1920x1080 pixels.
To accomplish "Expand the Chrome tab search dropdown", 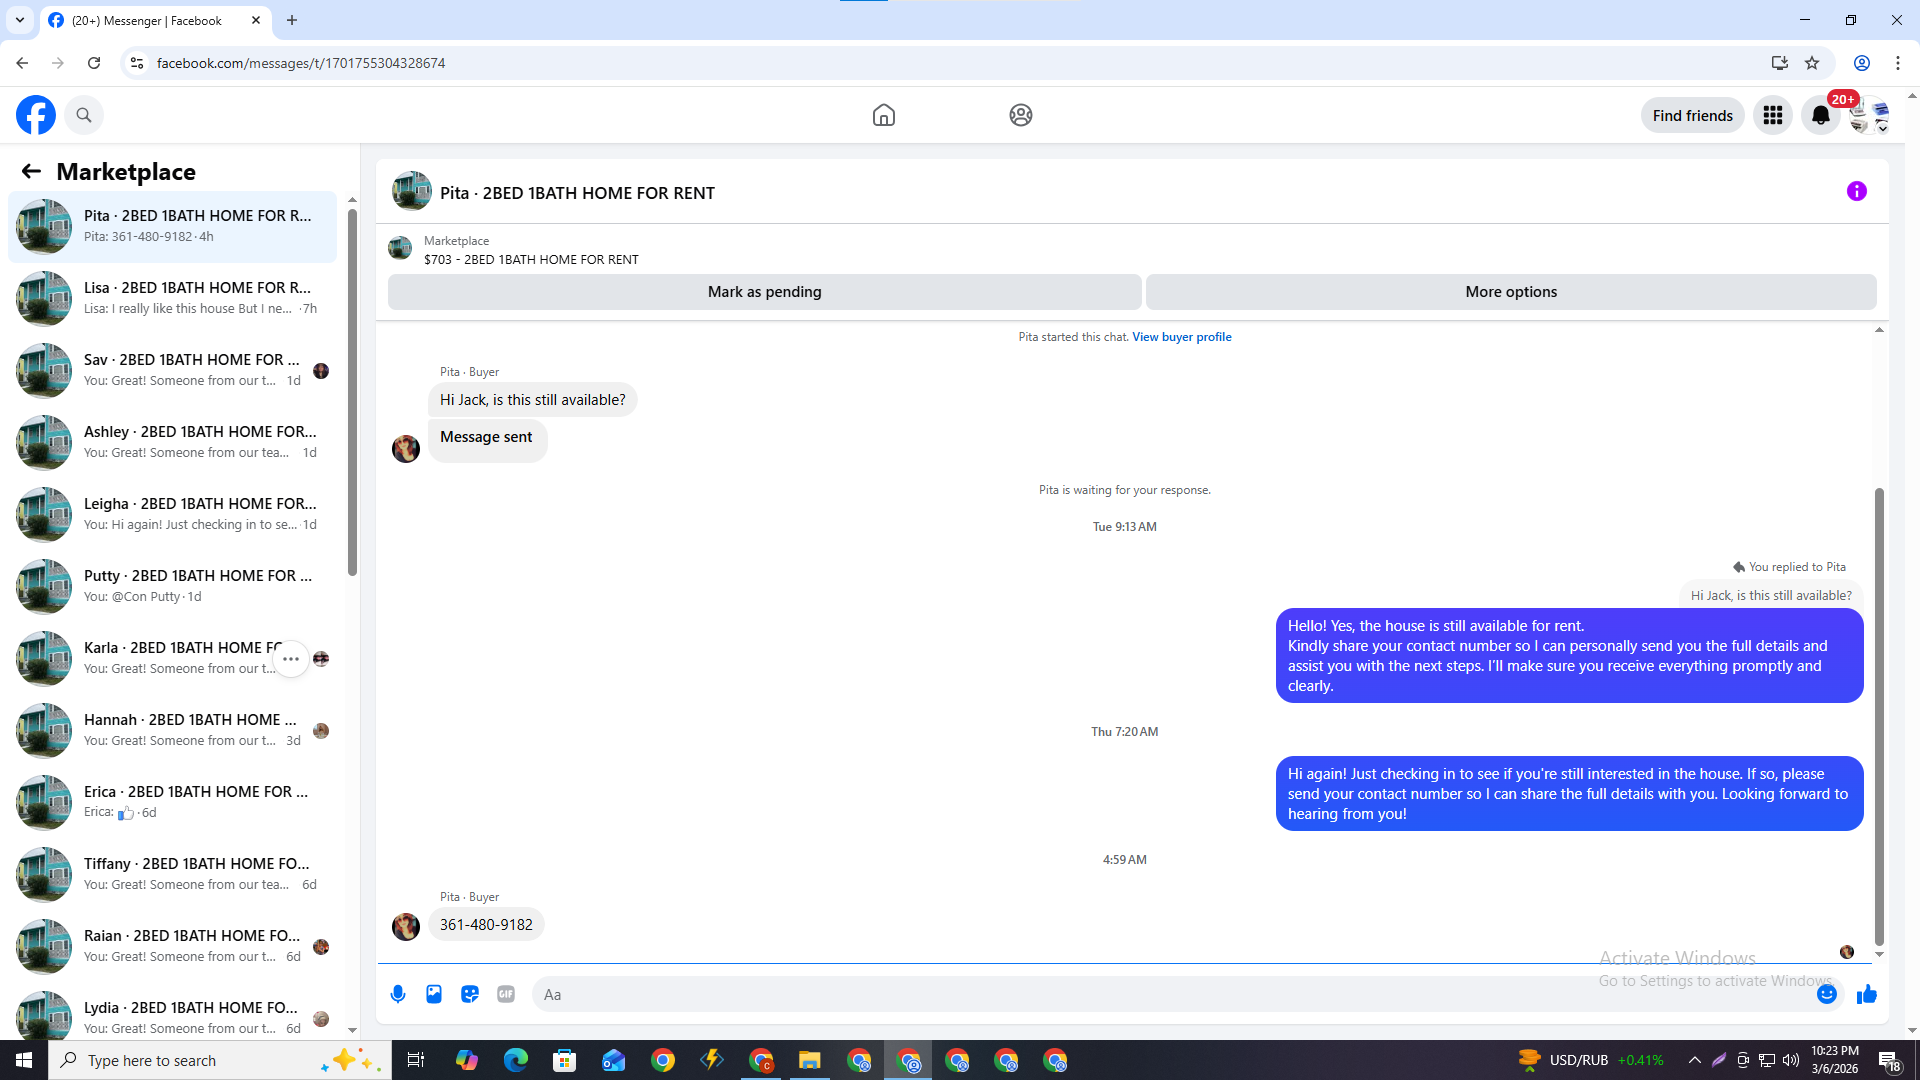I will pos(19,20).
